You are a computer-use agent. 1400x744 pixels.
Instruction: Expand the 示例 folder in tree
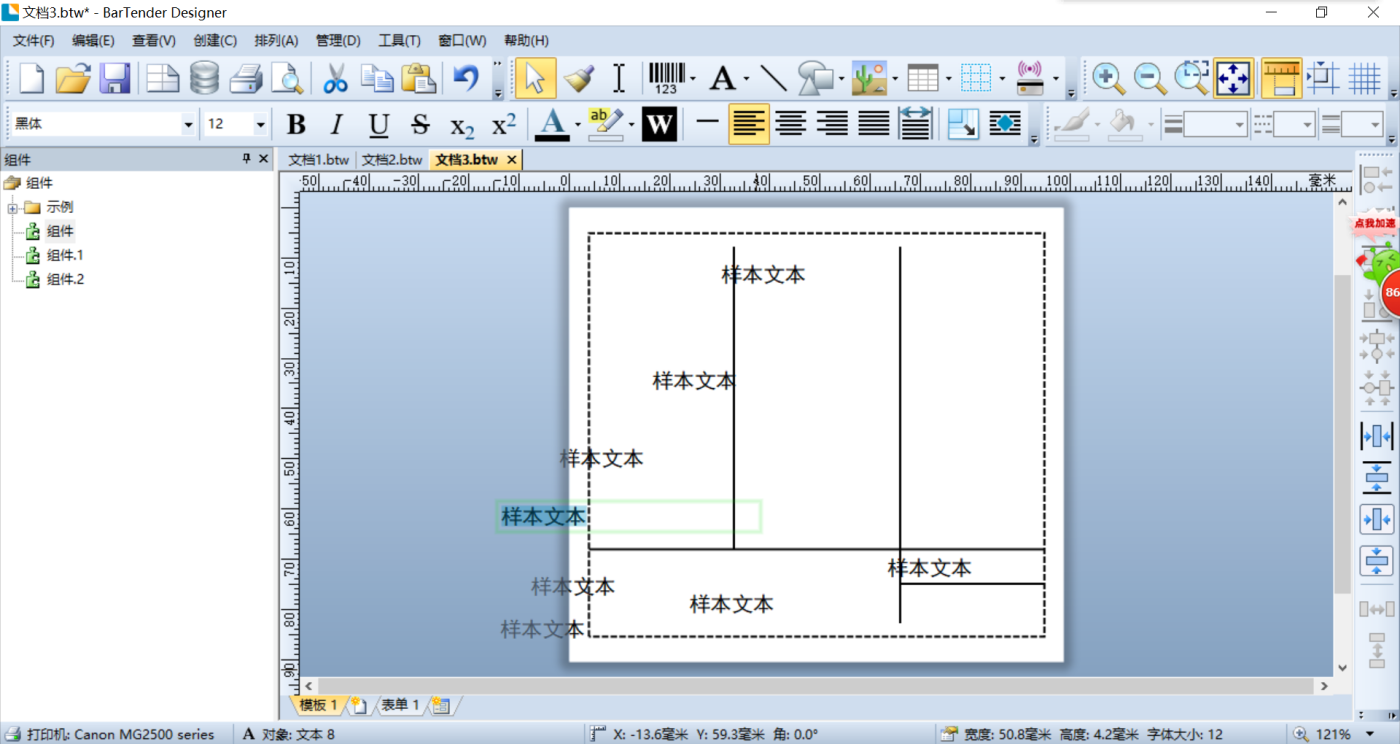[x=13, y=208]
